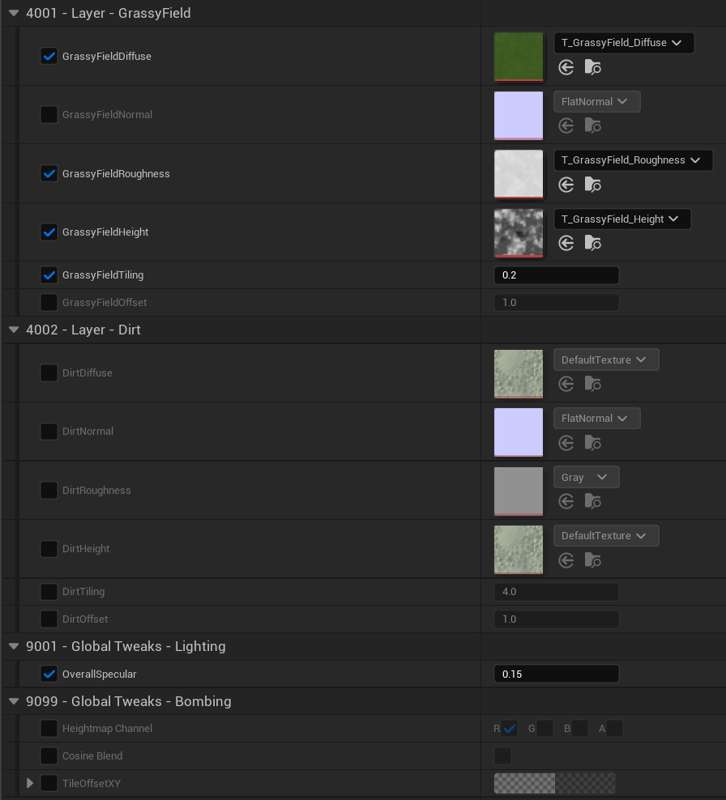Collapse the 4002 - Layer - Dirt section
Screen dimensions: 726x800
(x=14, y=330)
